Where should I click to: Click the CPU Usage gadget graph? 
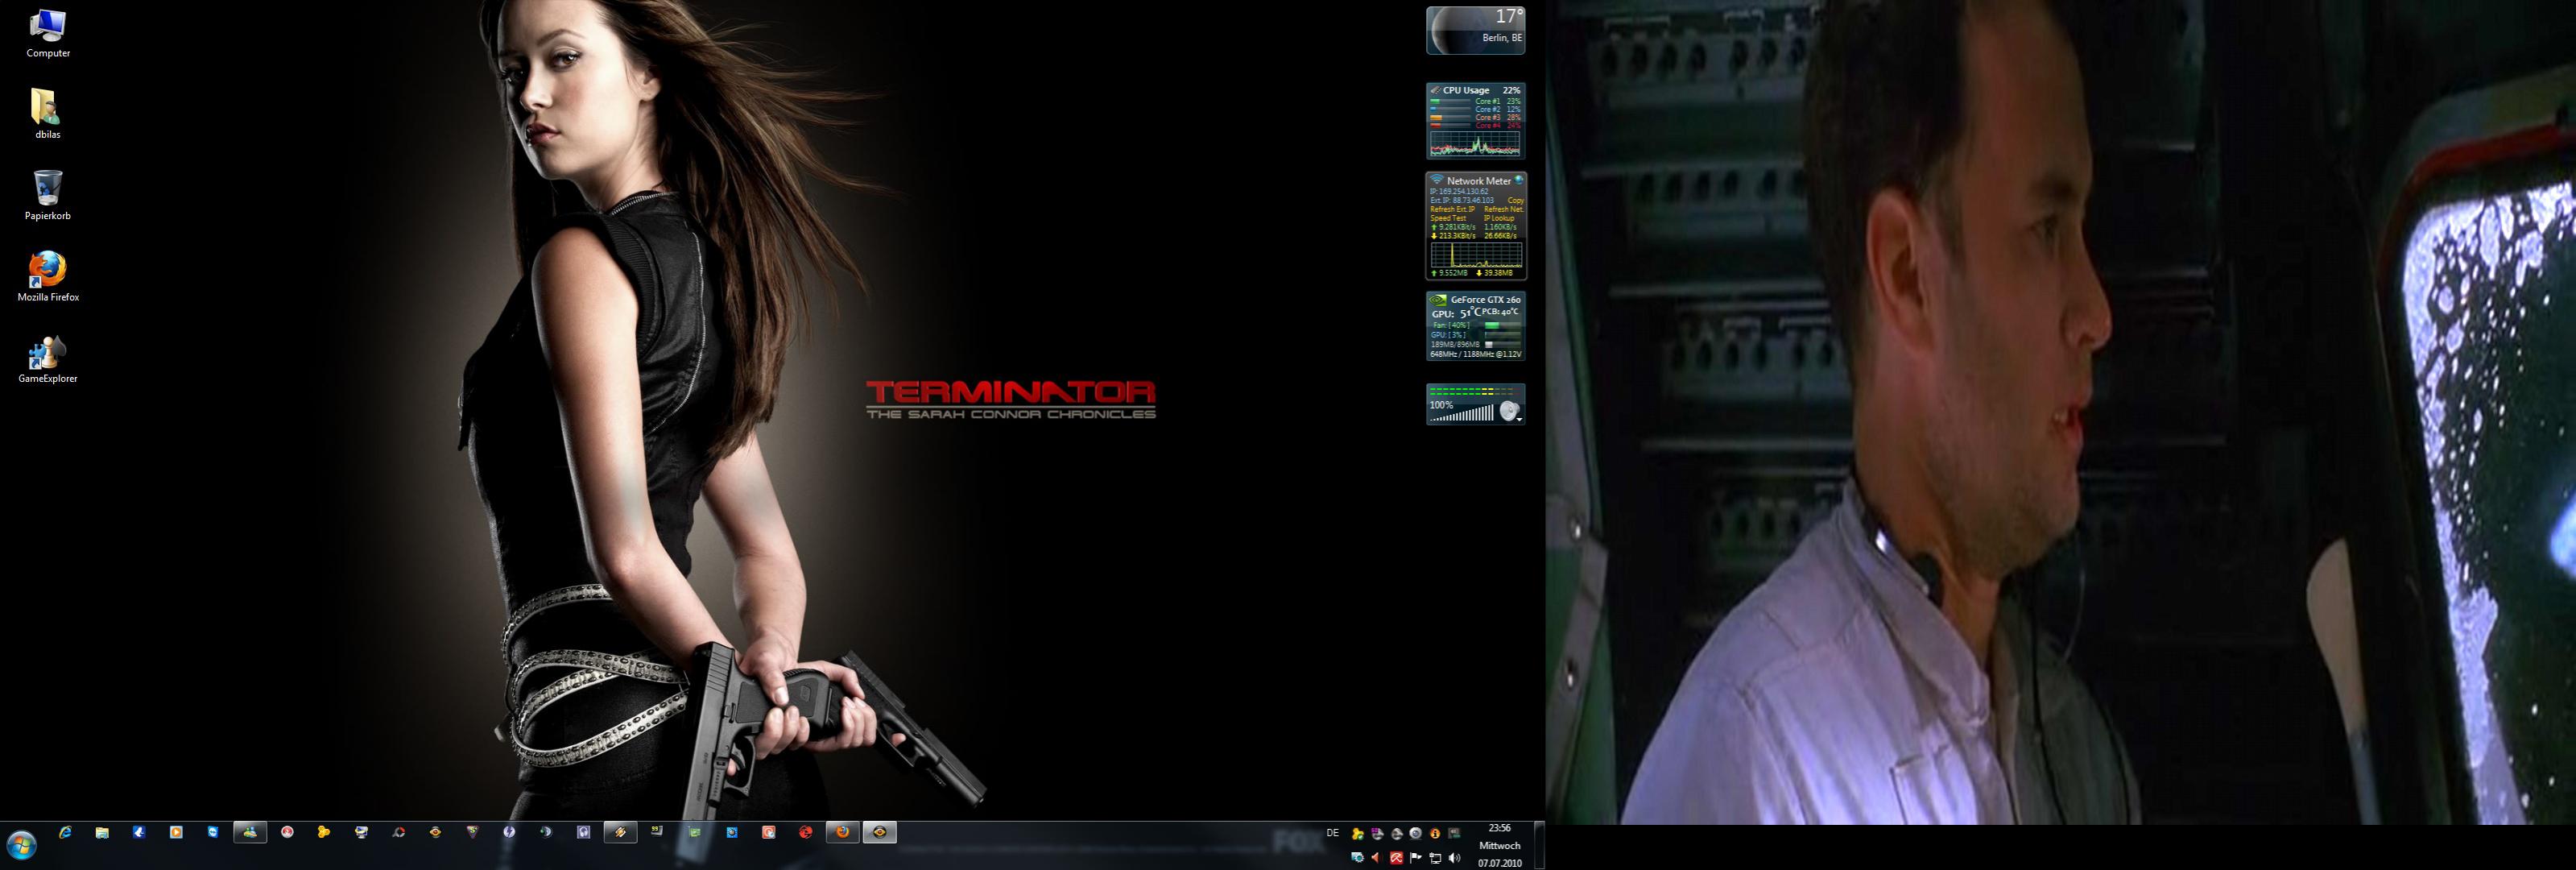pyautogui.click(x=1475, y=144)
